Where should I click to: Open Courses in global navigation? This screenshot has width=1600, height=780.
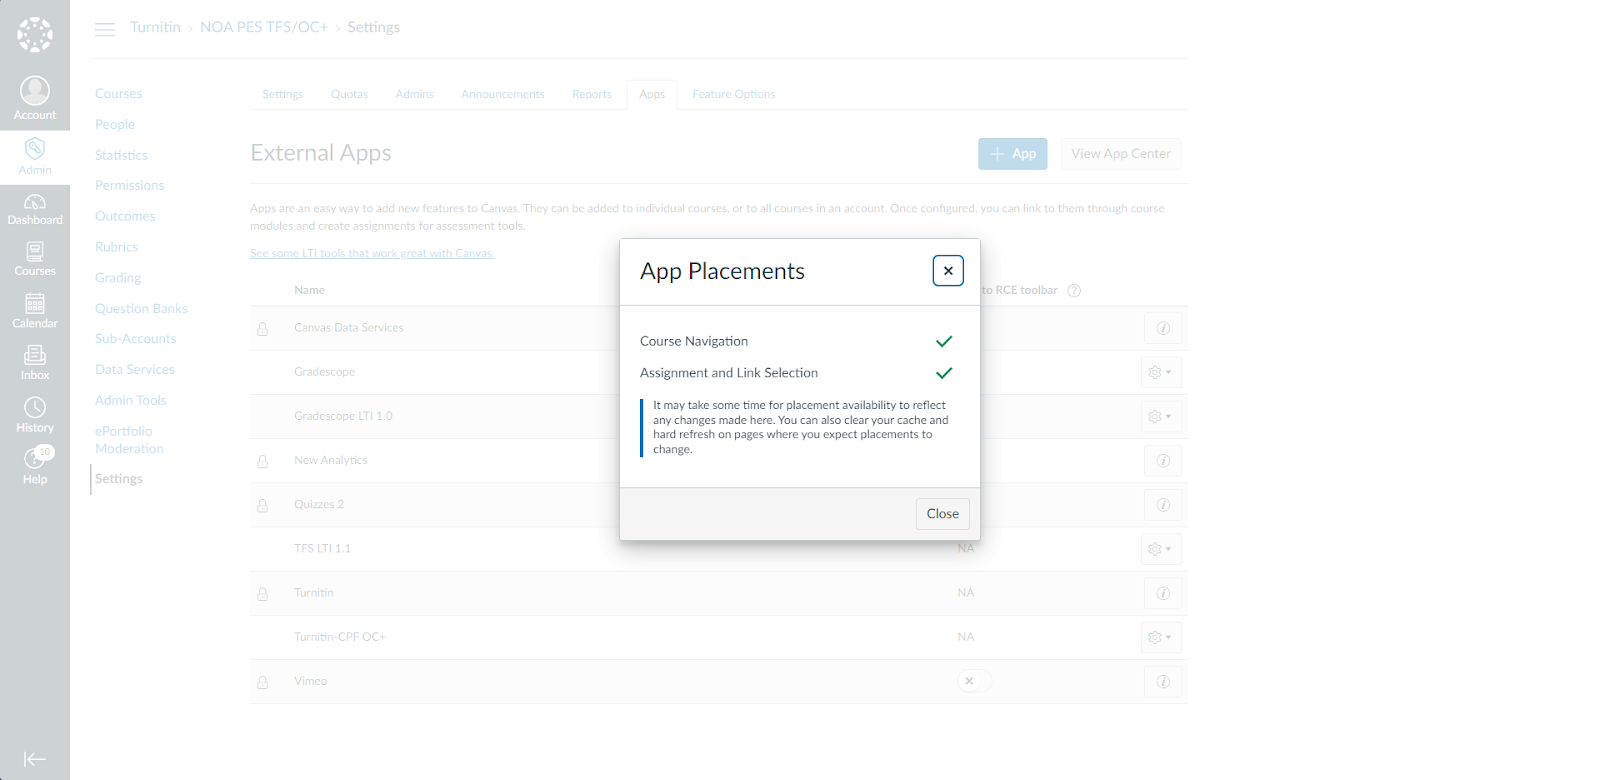(x=35, y=260)
